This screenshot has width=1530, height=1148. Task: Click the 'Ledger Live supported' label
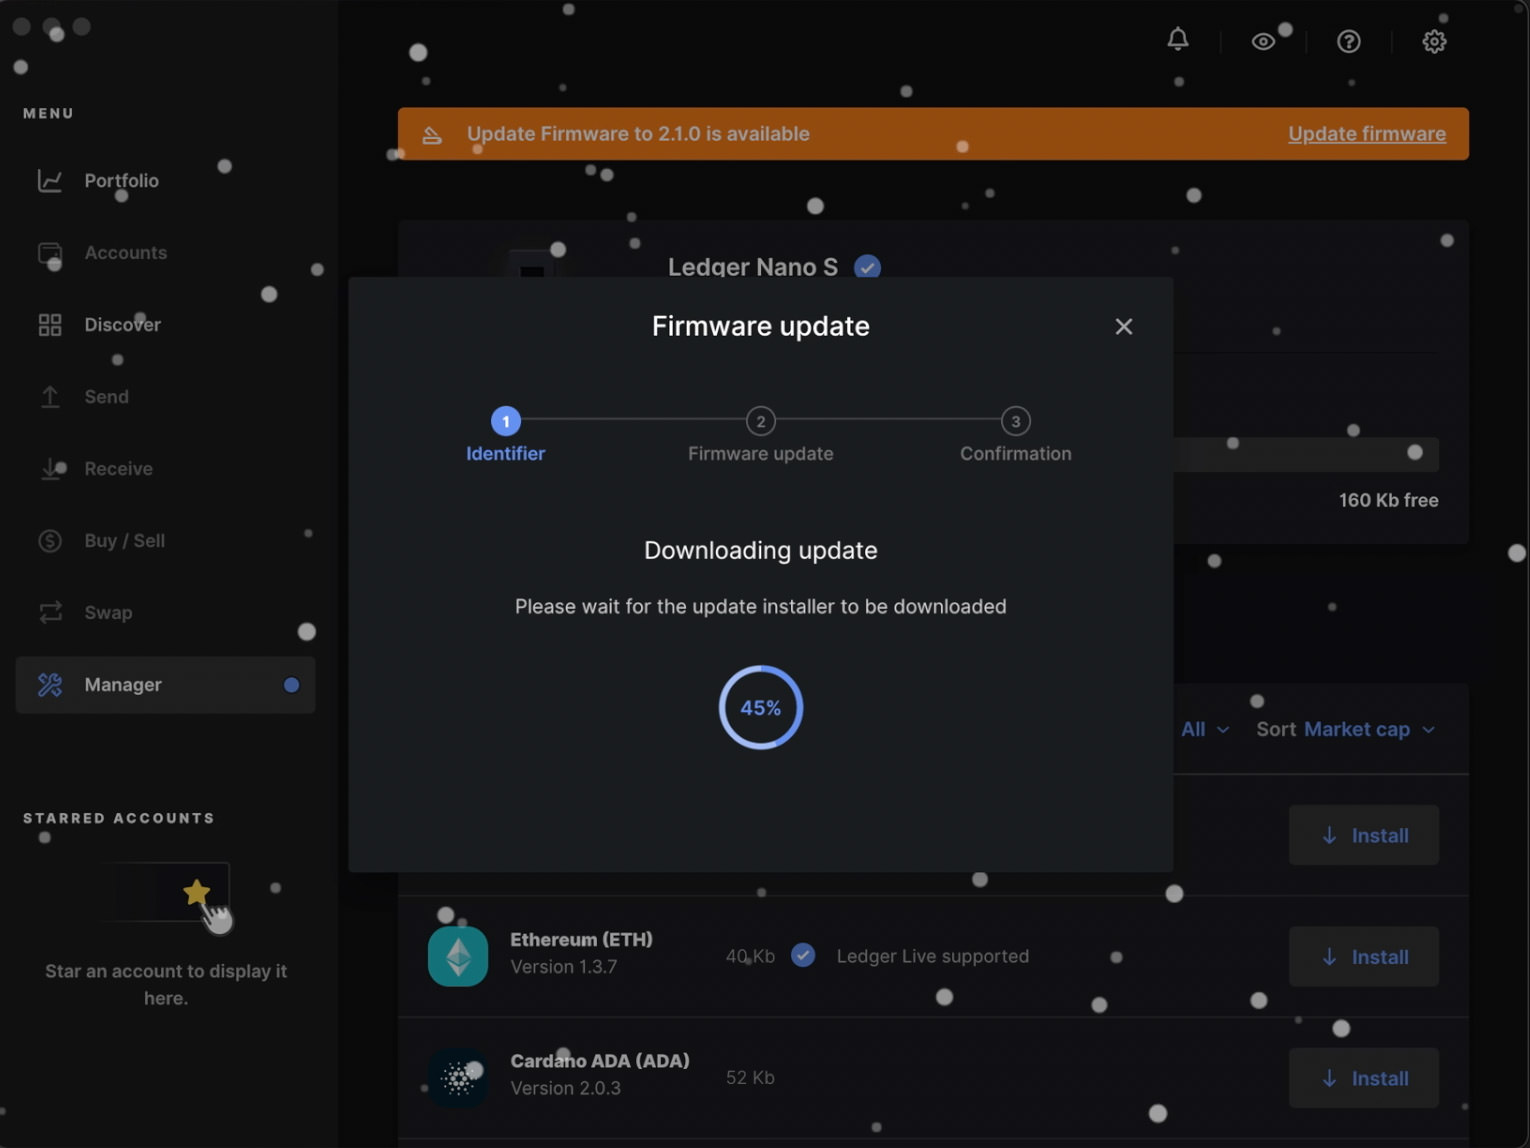point(933,956)
